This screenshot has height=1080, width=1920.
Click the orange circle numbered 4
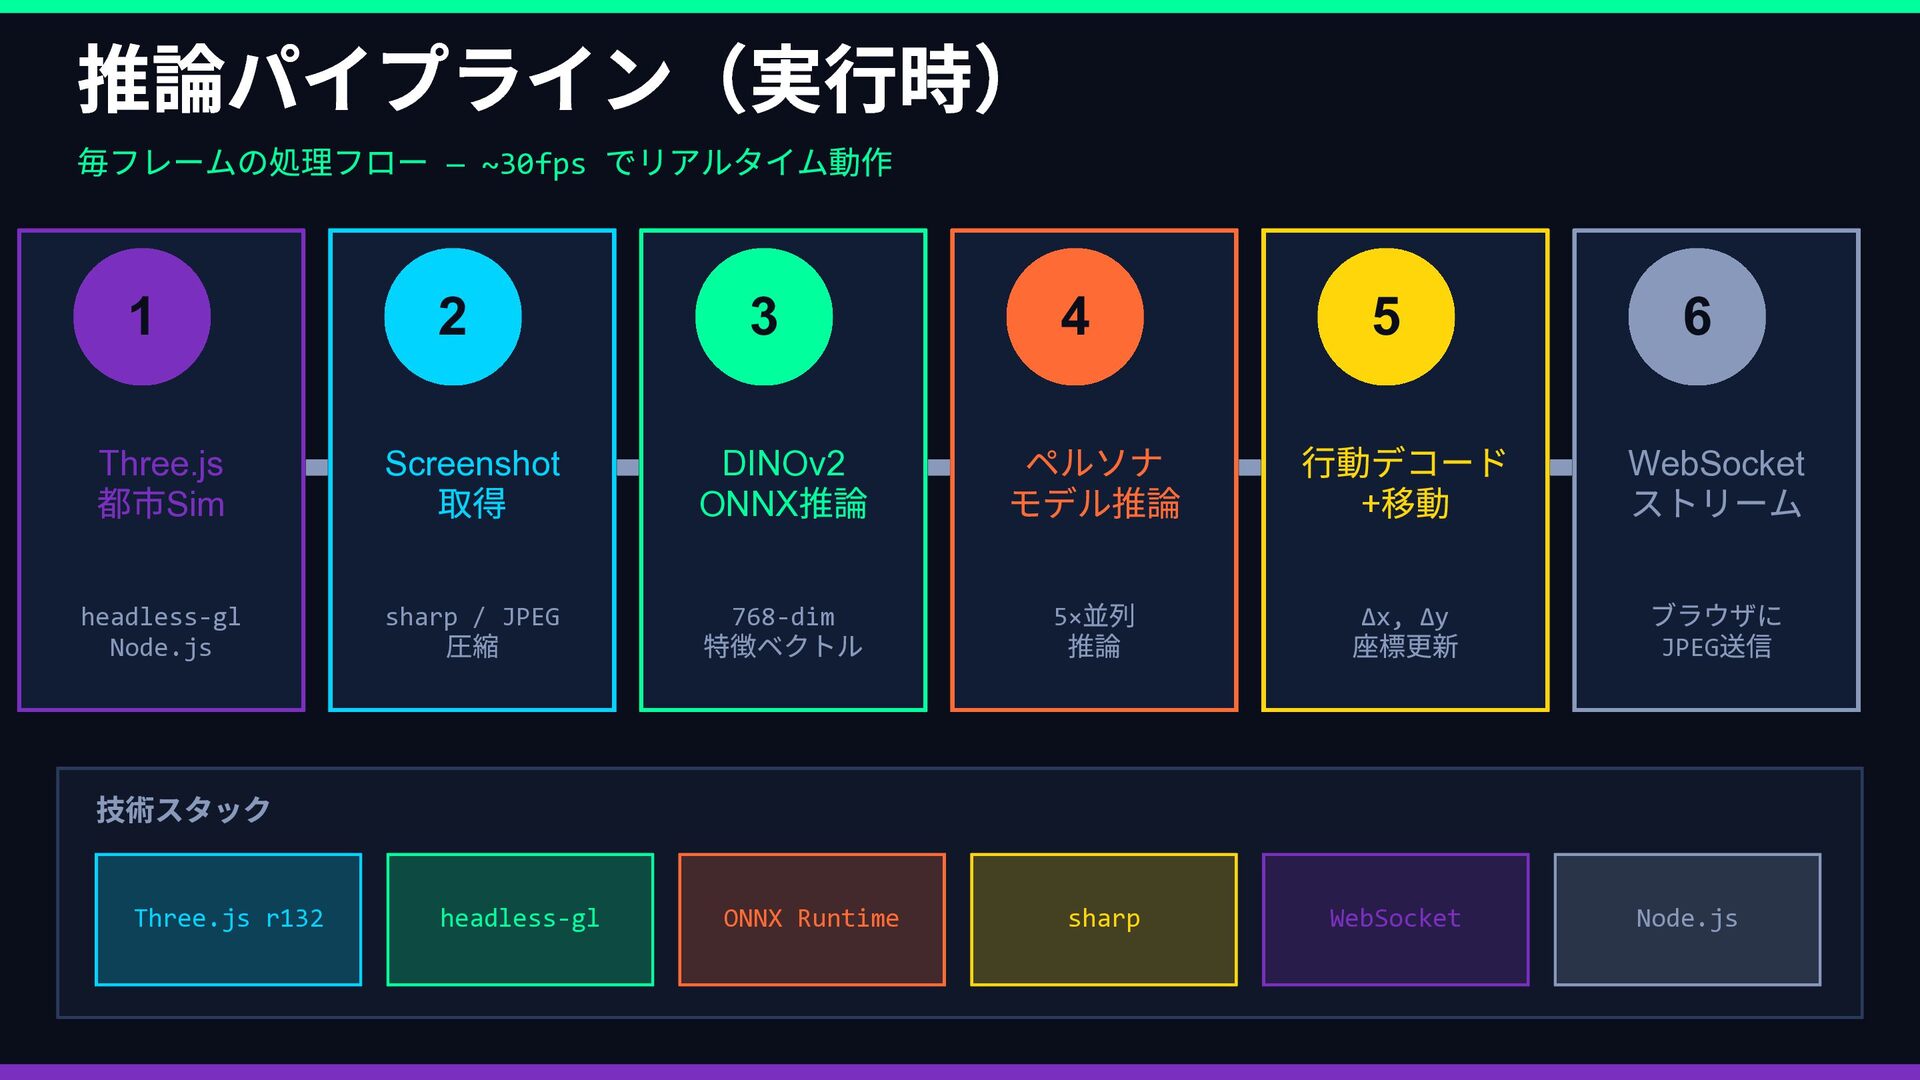[1074, 316]
